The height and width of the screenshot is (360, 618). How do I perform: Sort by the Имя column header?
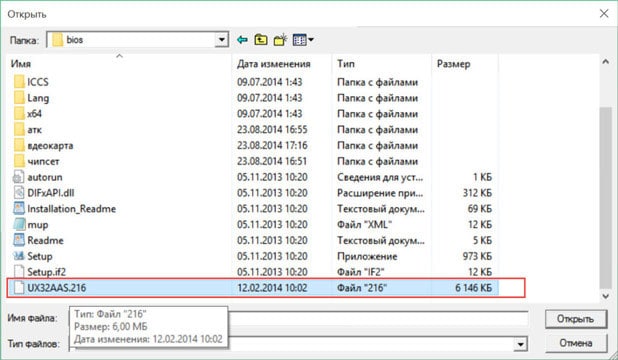(x=20, y=64)
